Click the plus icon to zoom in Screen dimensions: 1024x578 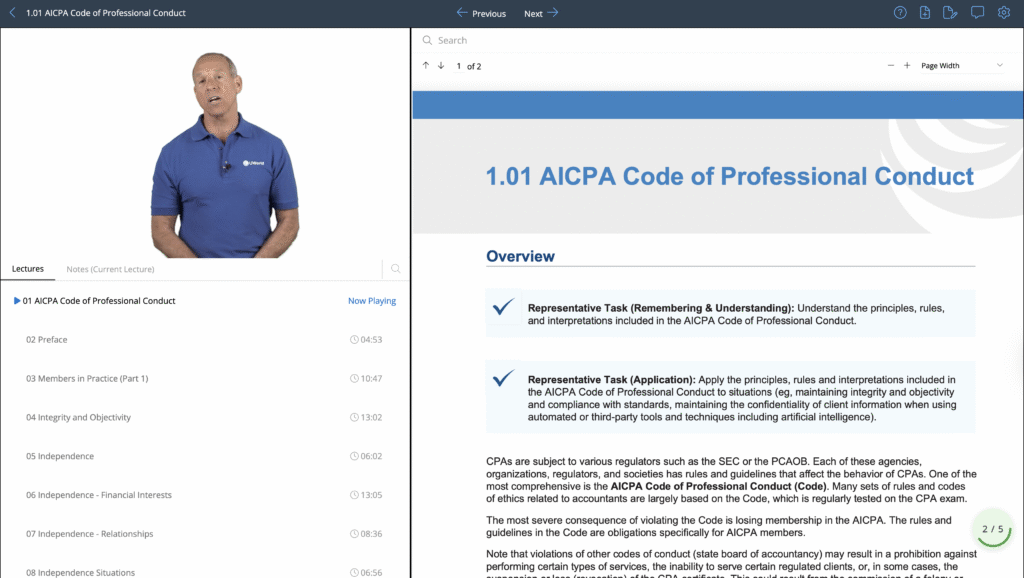(908, 65)
